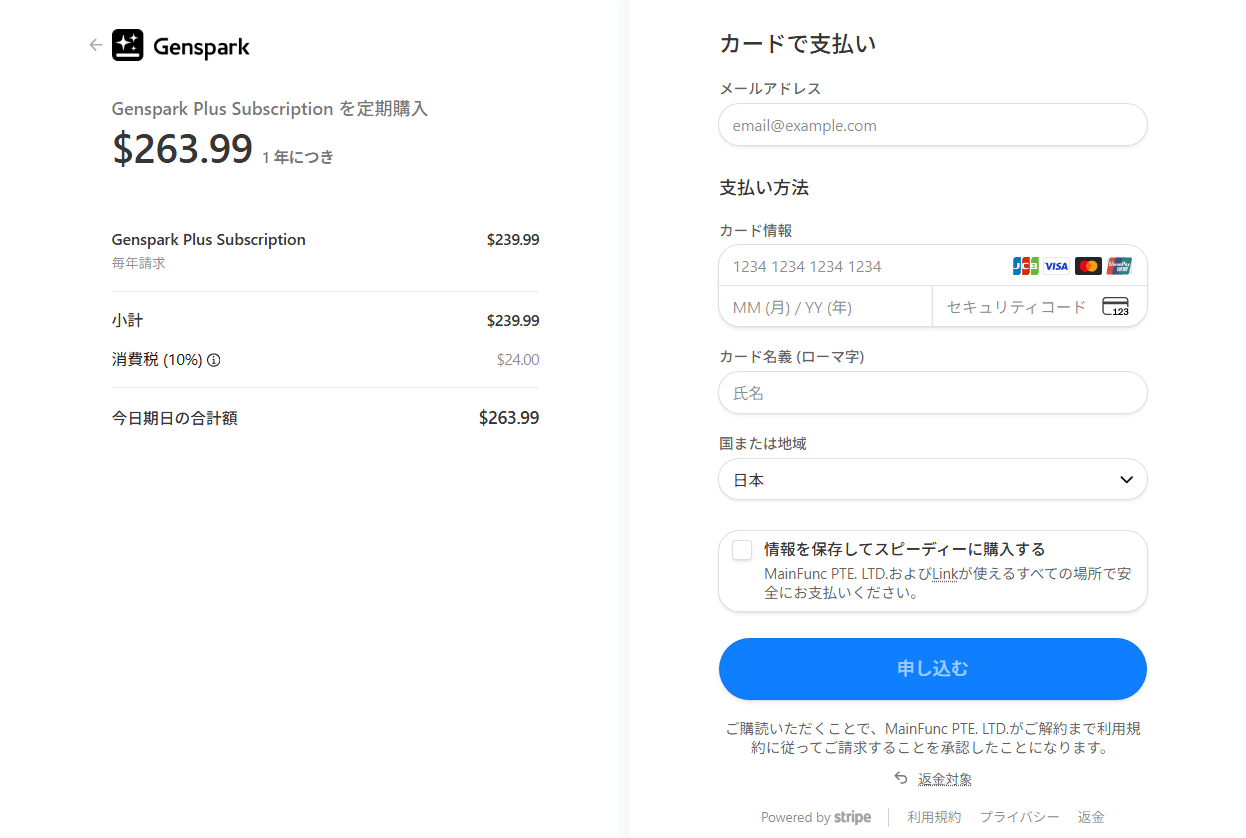Click the Genspark logo icon
Image resolution: width=1246 pixels, height=838 pixels.
pyautogui.click(x=128, y=45)
